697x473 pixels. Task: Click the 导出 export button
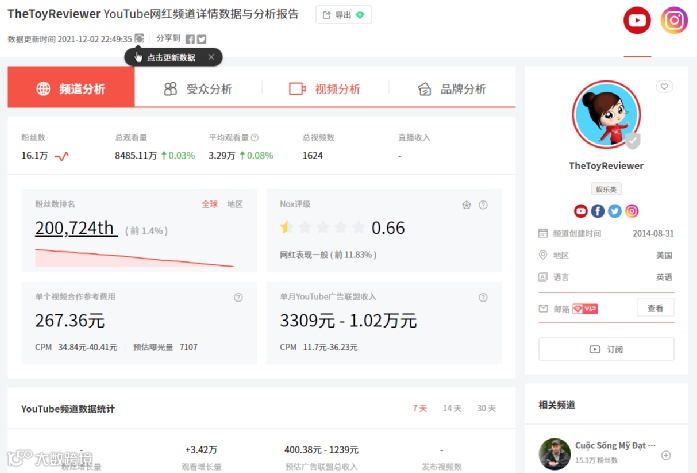point(343,15)
